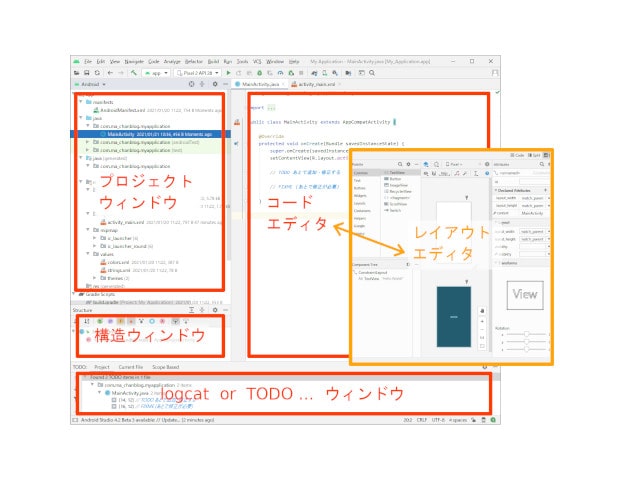This screenshot has width=640, height=480.
Task: Click the Back navigation arrow in toolbar
Action: (x=110, y=73)
